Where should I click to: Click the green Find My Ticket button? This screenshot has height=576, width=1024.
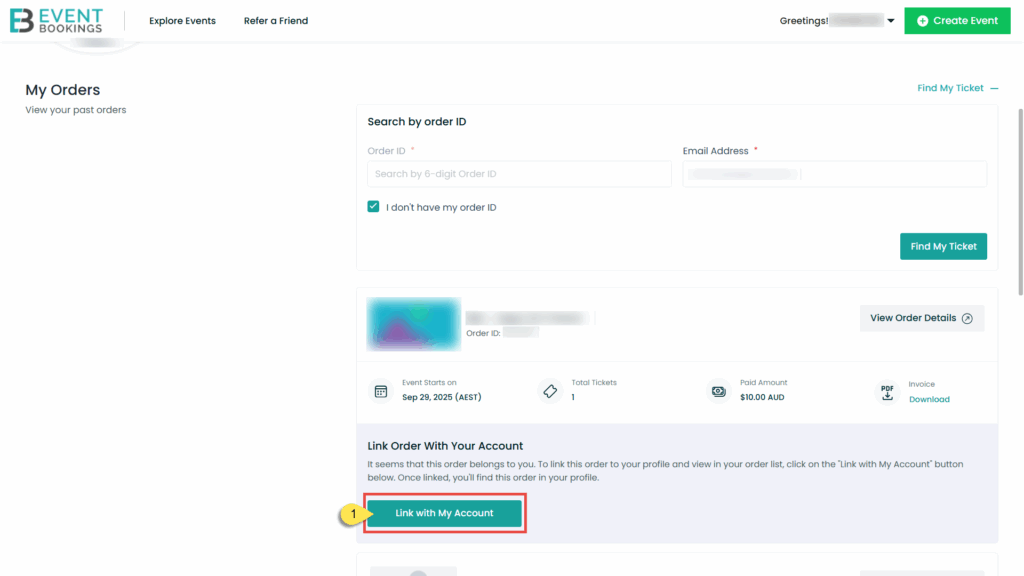pyautogui.click(x=943, y=246)
